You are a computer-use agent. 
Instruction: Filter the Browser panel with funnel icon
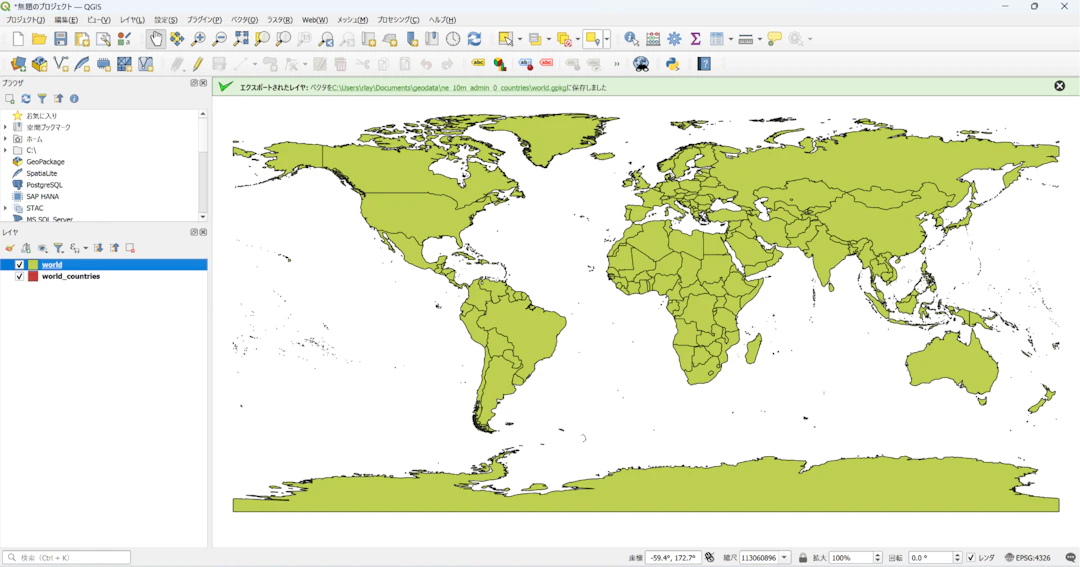tap(42, 99)
